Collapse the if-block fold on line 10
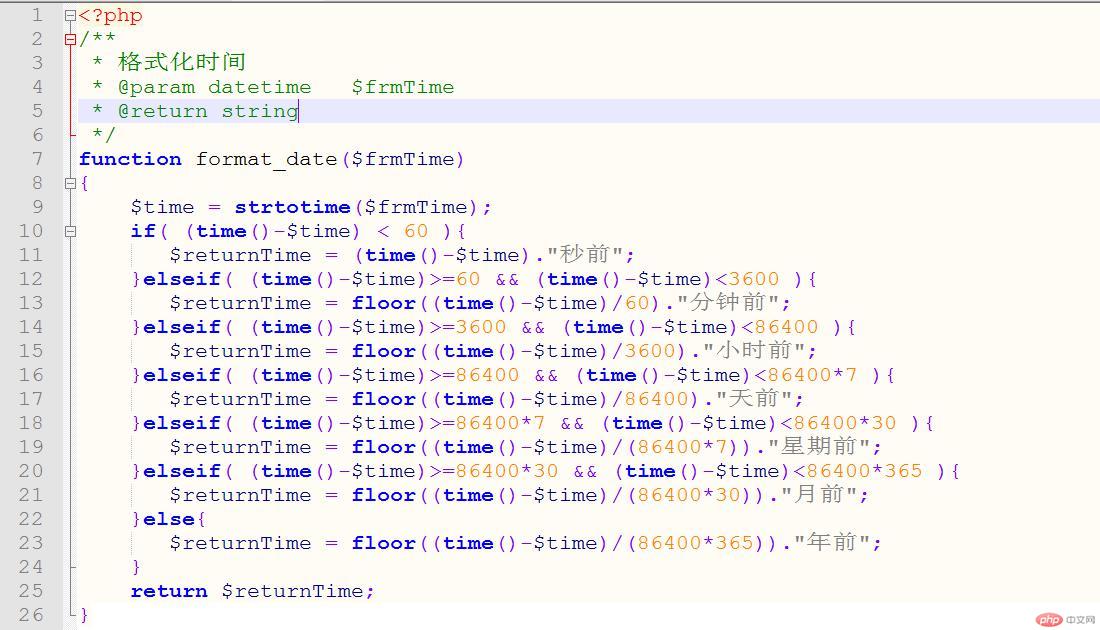Image resolution: width=1100 pixels, height=630 pixels. (70, 231)
